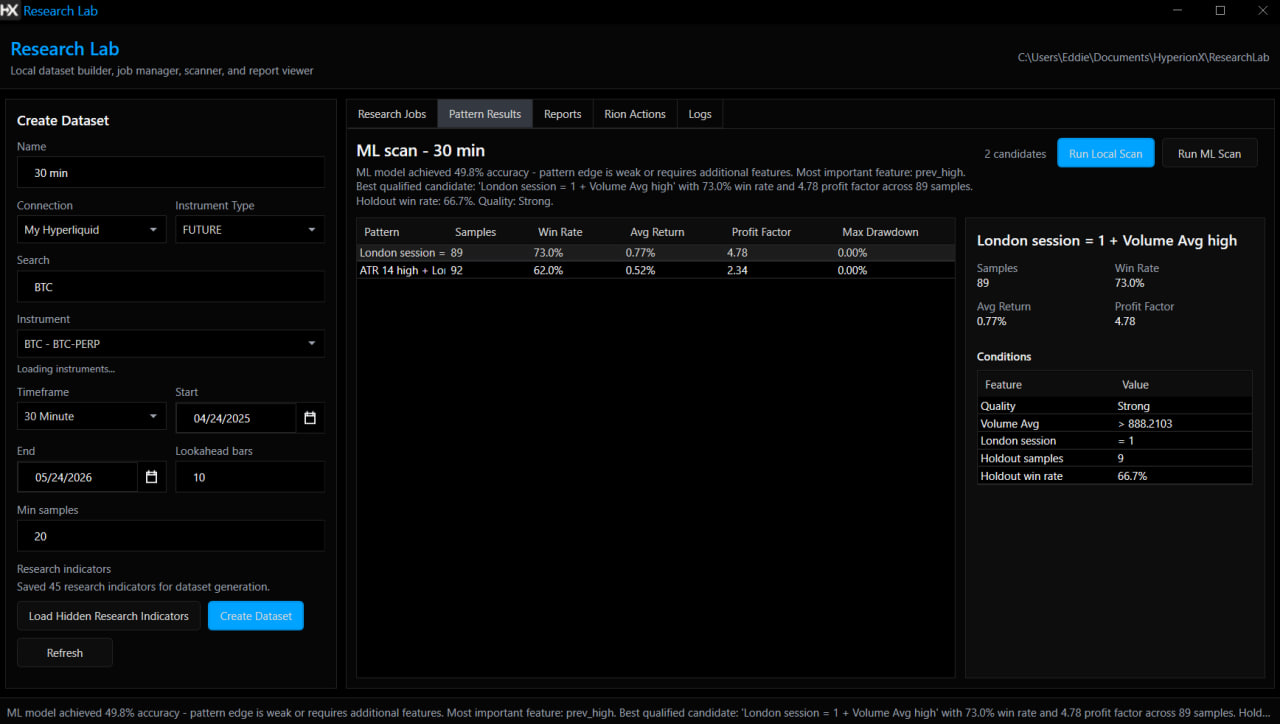Screen dimensions: 1280x724
Task: Click the End date field 05/24/2026
Action: click(77, 477)
